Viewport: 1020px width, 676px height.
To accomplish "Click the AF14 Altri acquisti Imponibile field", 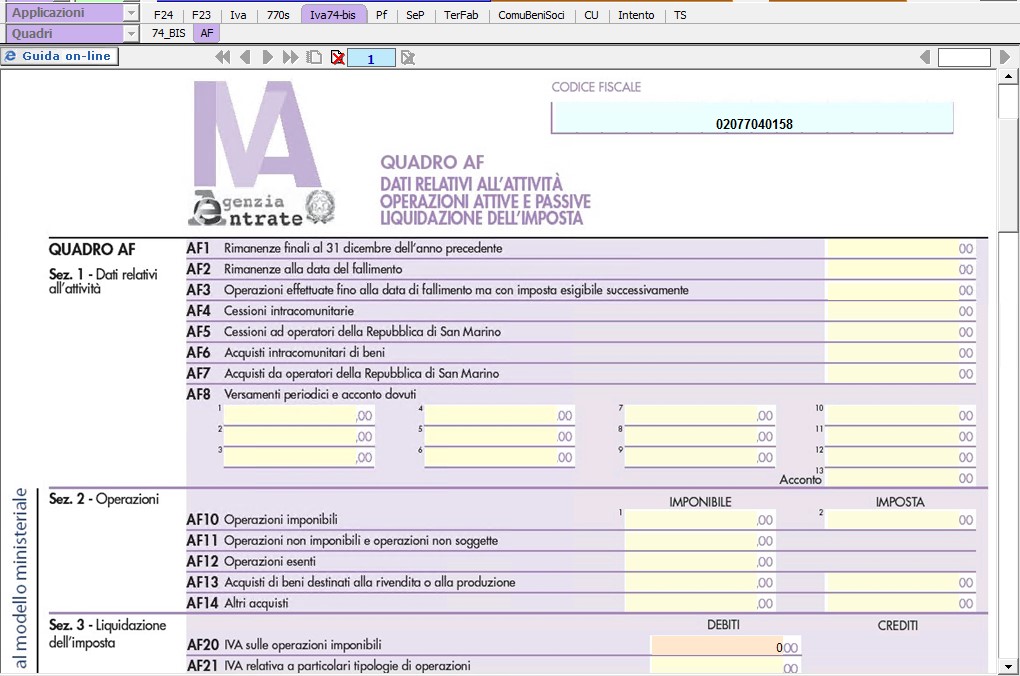I will pos(700,602).
